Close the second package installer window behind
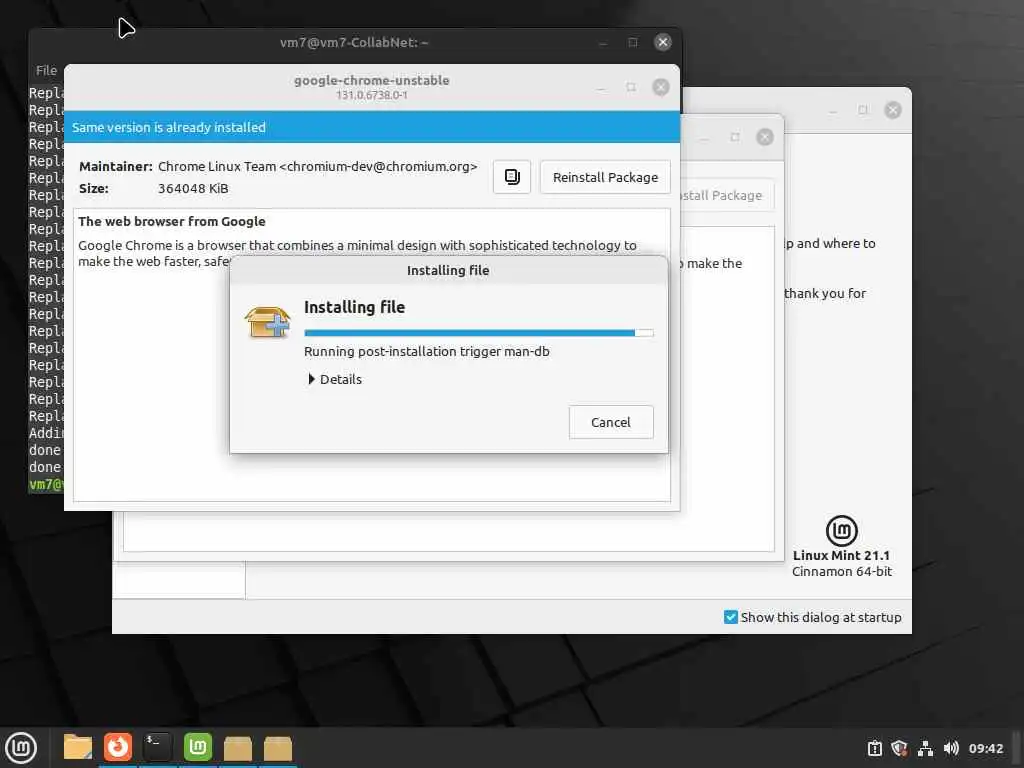 click(x=765, y=137)
